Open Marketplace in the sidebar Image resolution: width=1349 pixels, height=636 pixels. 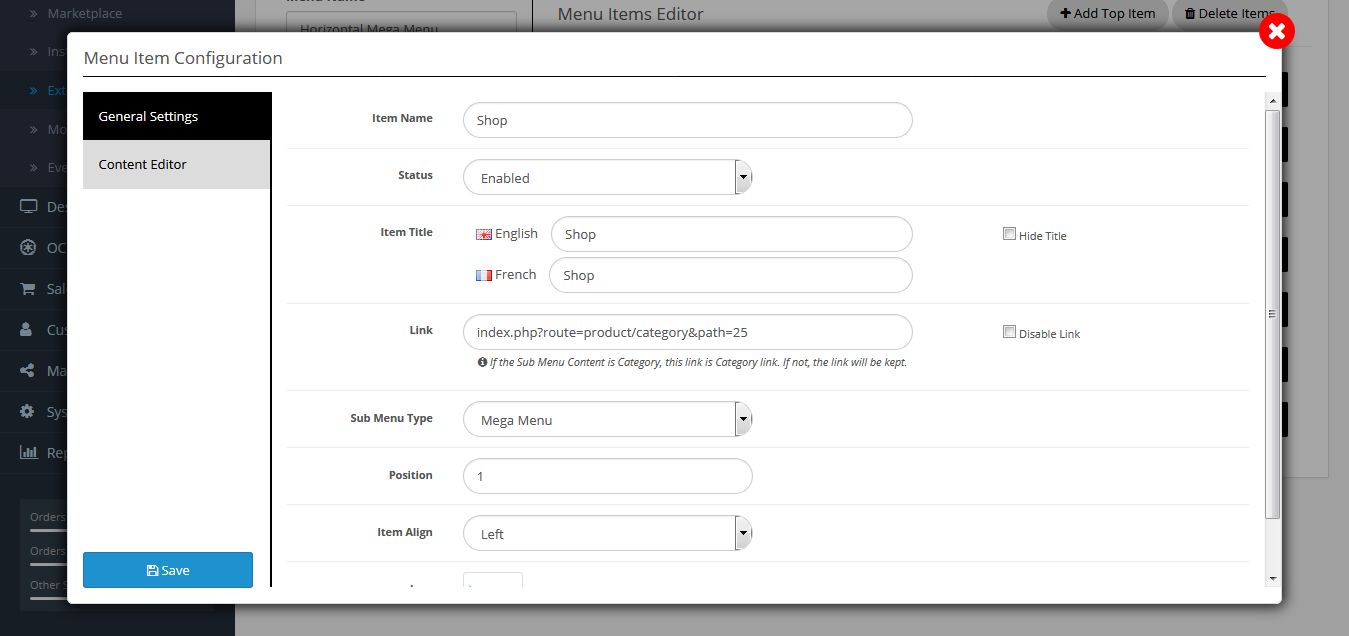84,14
